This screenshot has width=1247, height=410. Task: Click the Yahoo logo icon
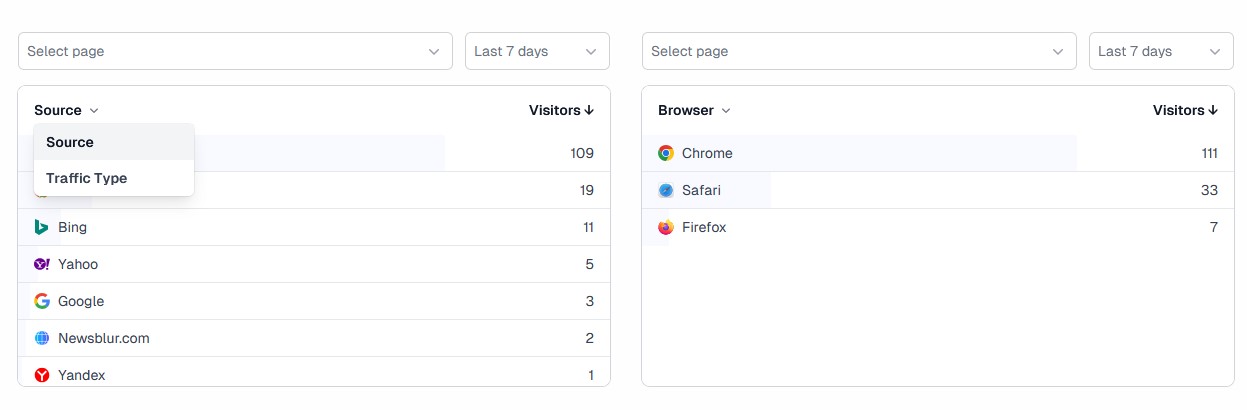pyautogui.click(x=42, y=264)
